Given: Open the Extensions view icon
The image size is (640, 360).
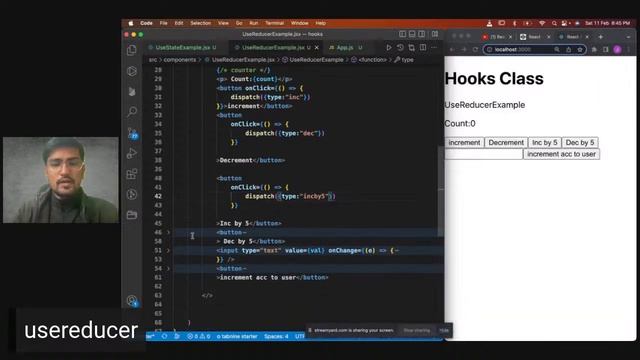Looking at the screenshot, I should tap(132, 174).
